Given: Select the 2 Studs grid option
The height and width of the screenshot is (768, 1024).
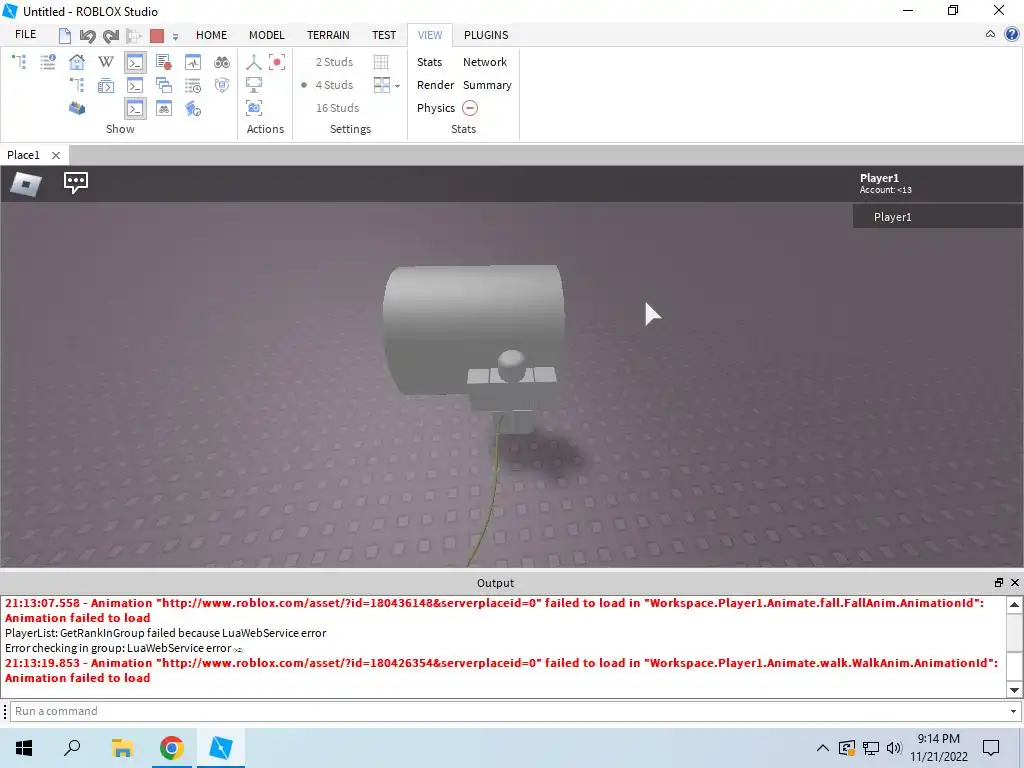Looking at the screenshot, I should click(x=334, y=62).
